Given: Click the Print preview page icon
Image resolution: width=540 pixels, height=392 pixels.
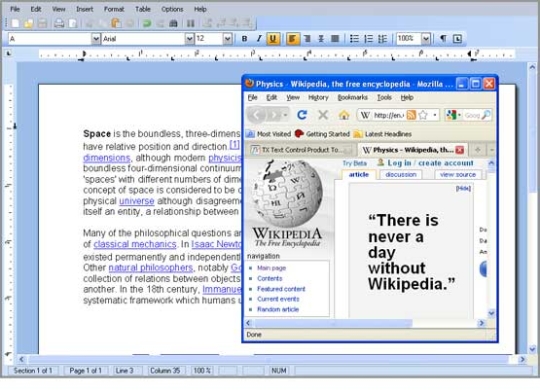Looking at the screenshot, I should tap(73, 23).
